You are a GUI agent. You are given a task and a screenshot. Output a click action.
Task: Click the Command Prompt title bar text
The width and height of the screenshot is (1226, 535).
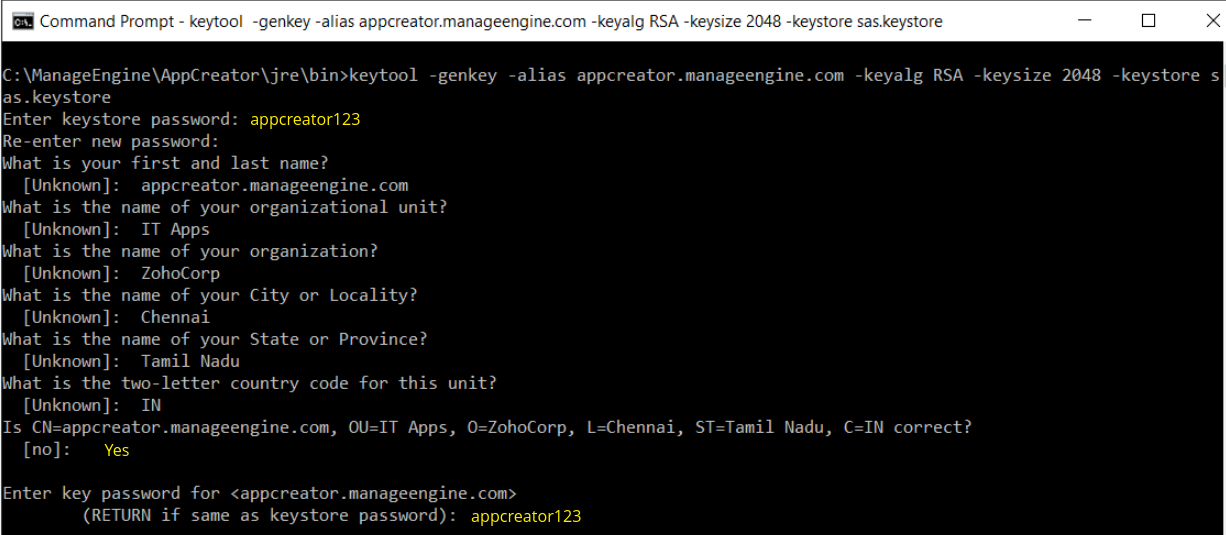point(491,21)
